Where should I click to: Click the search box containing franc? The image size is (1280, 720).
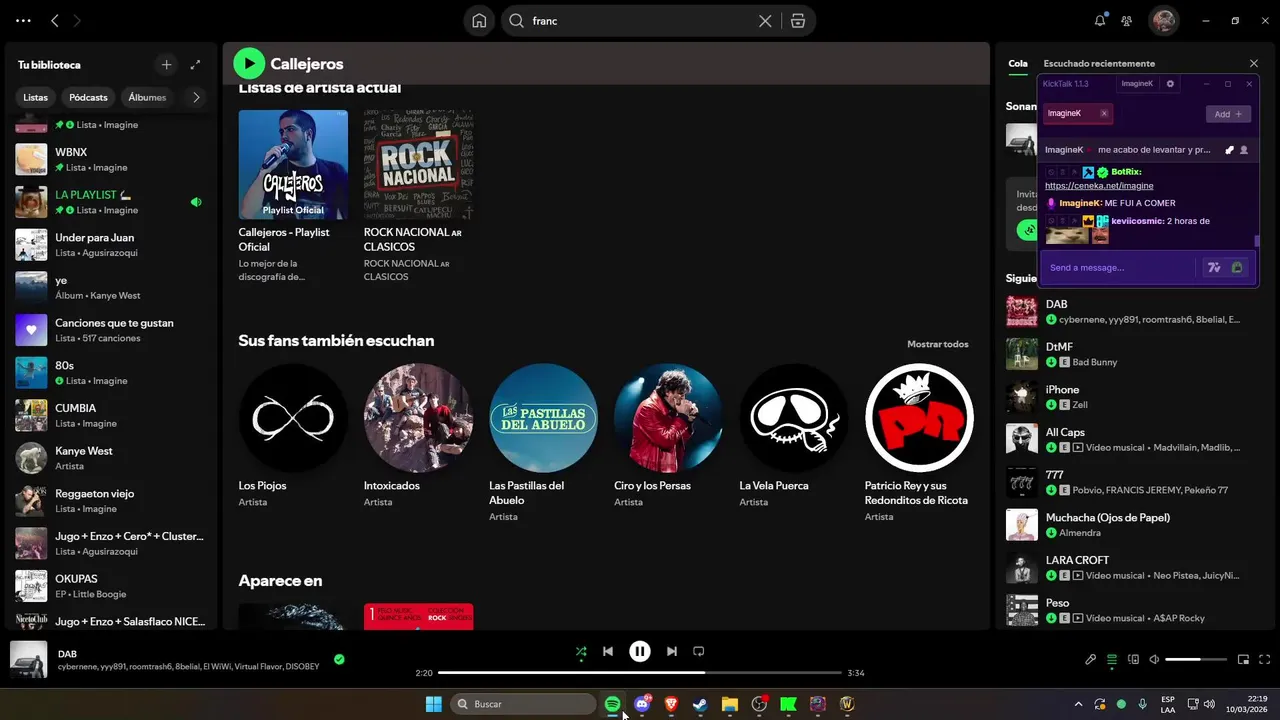[x=640, y=21]
